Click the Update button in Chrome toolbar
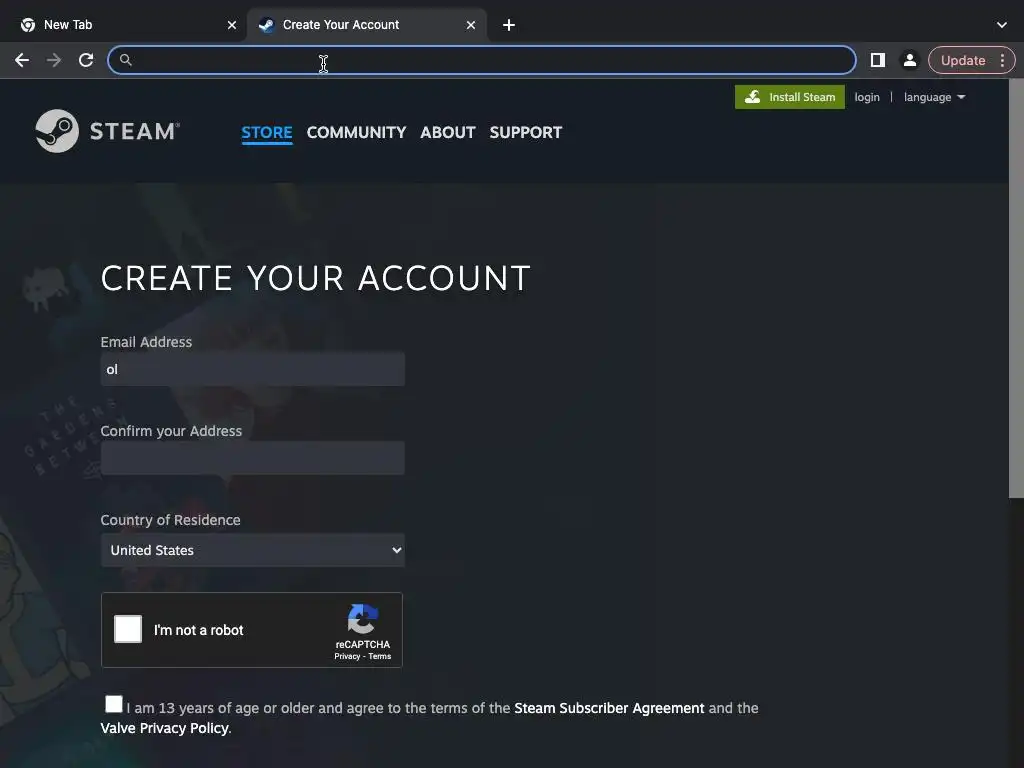The image size is (1024, 768). pyautogui.click(x=963, y=60)
